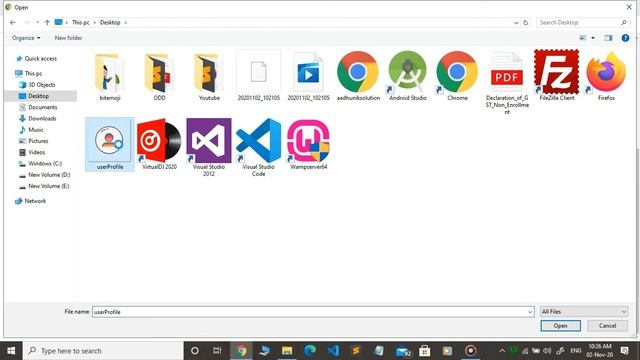Viewport: 640px width, 360px height.
Task: Click the taskbar search box
Action: [103, 351]
